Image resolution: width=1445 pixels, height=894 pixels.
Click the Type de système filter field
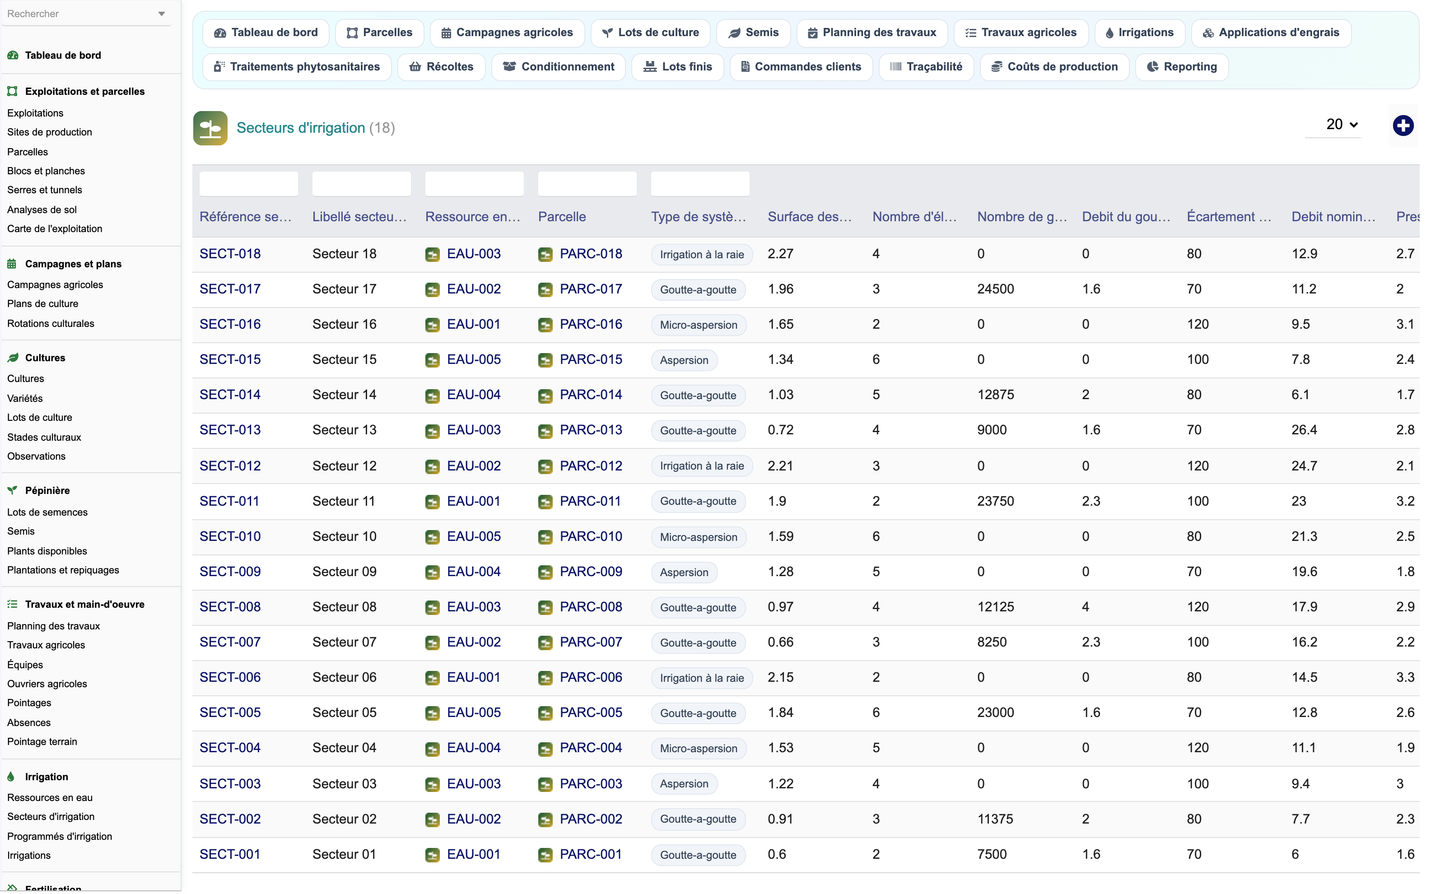[700, 184]
